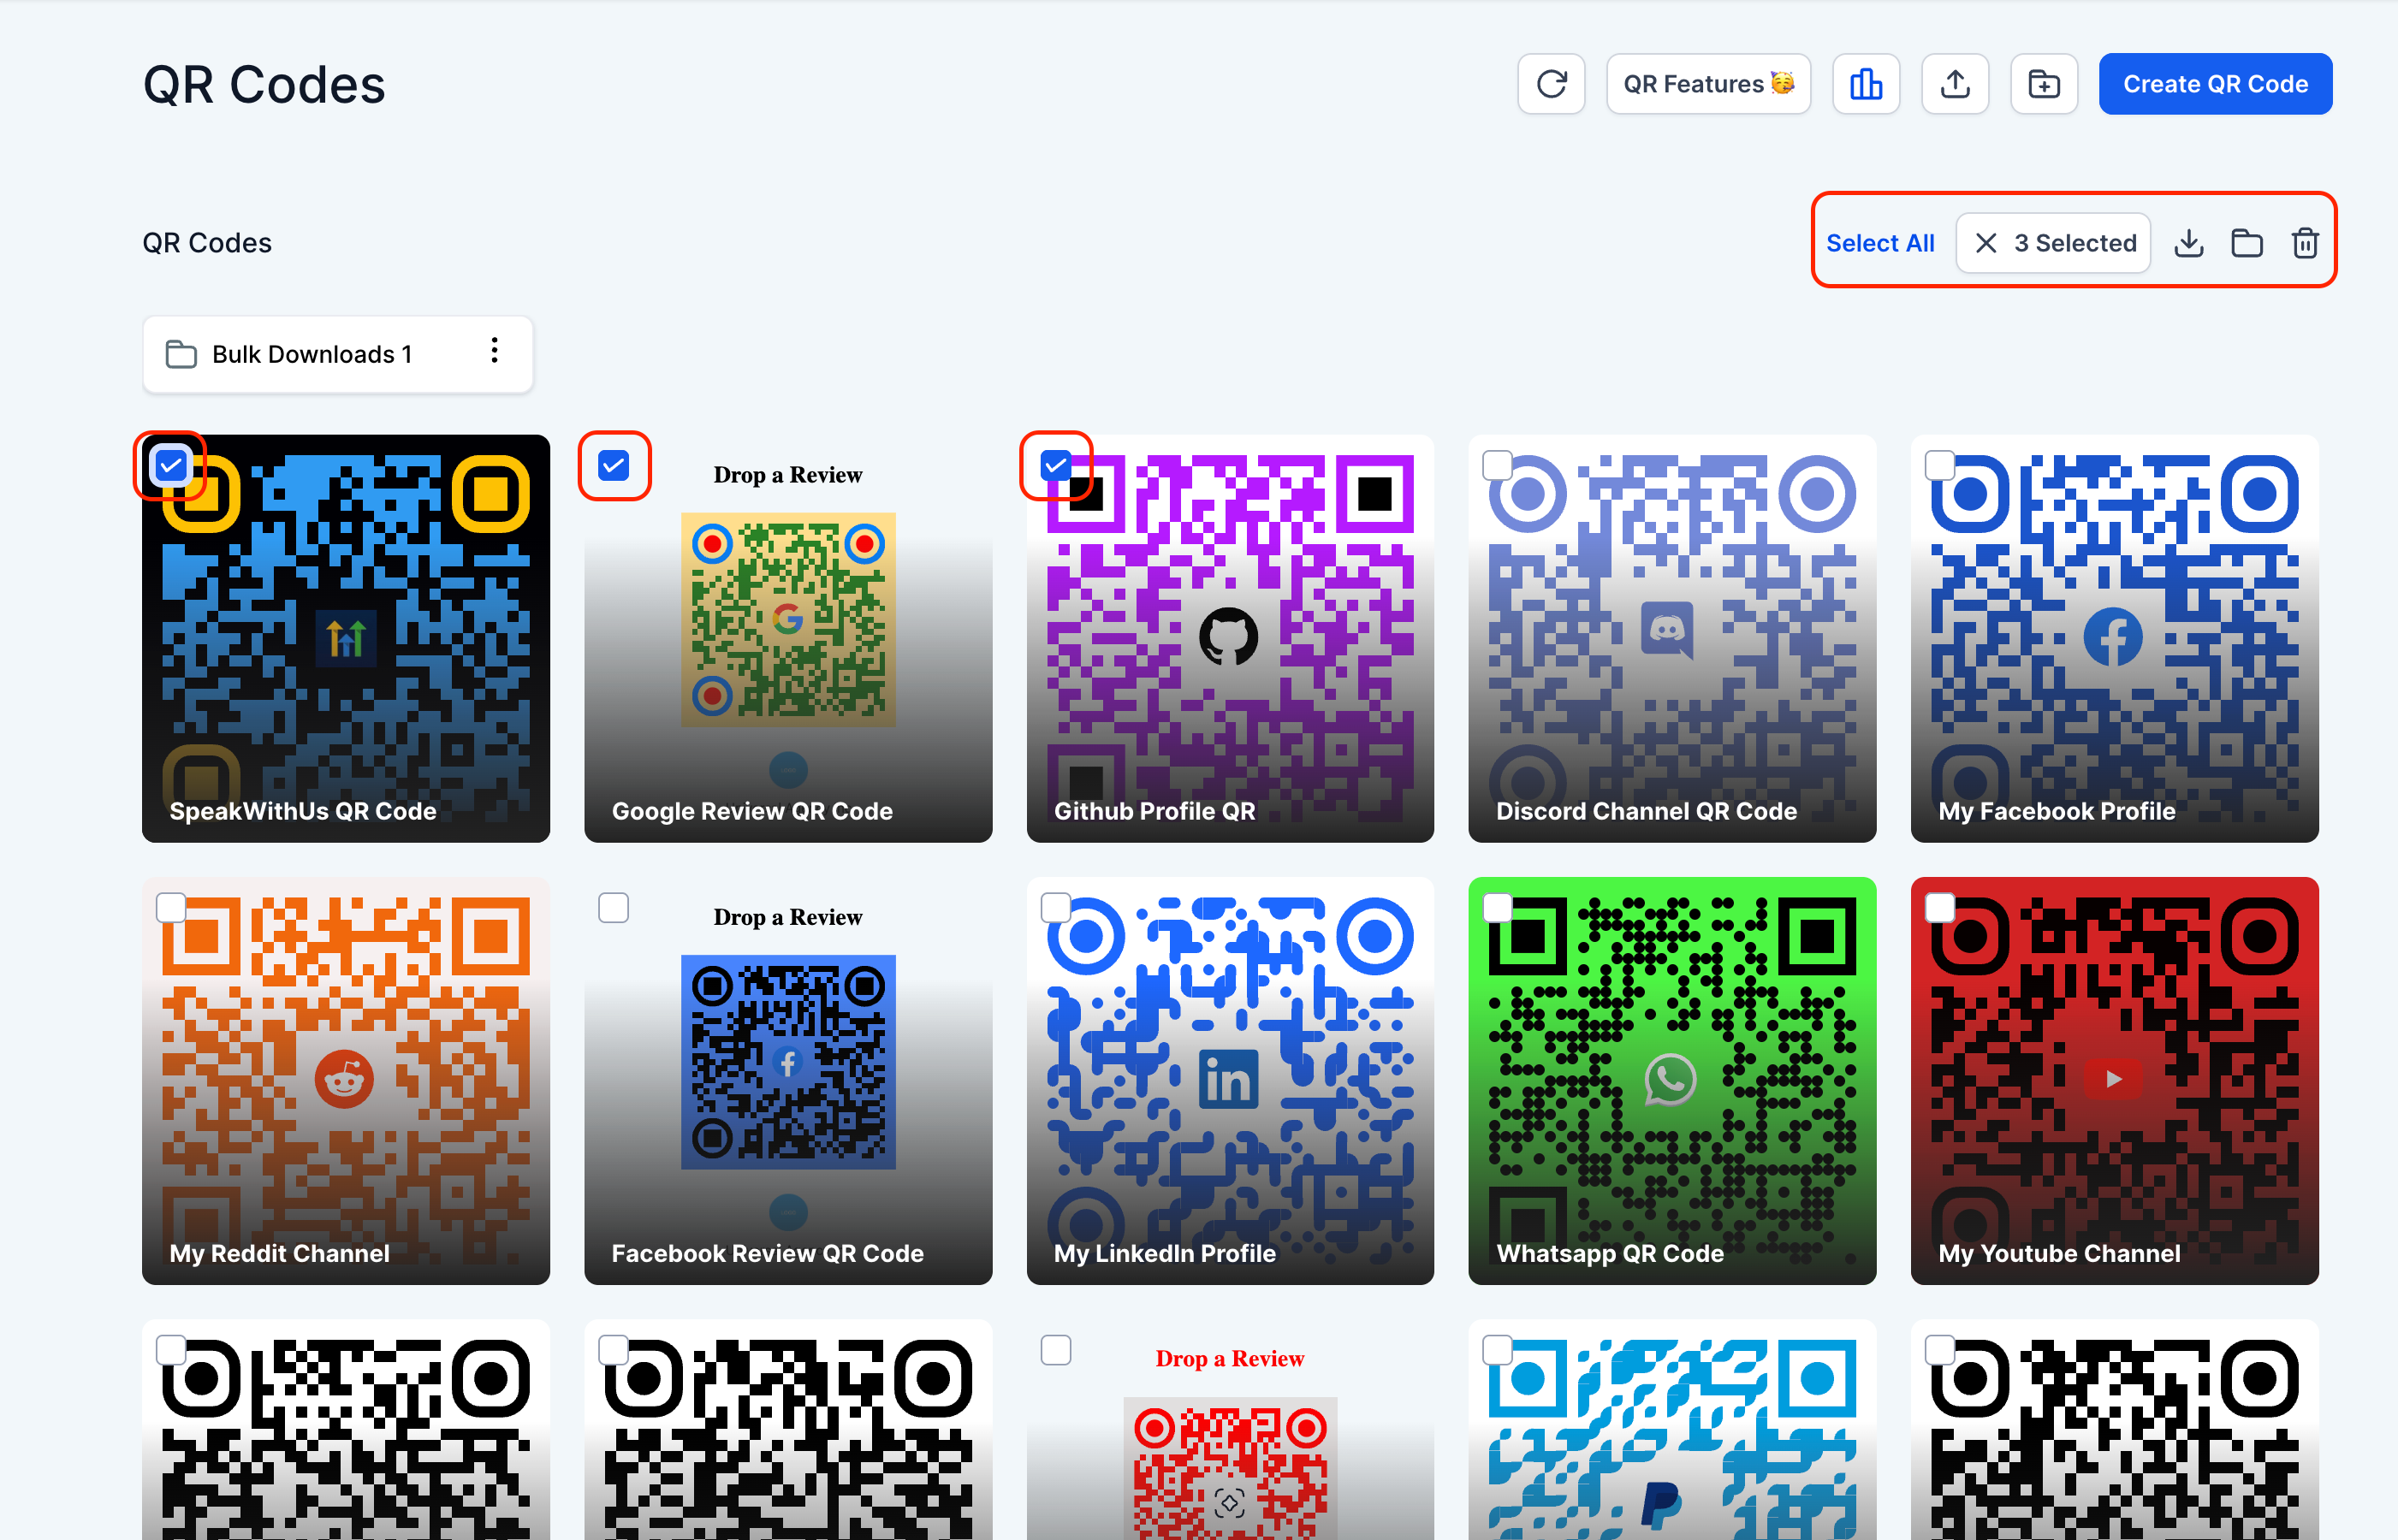Select the My Youtube Channel checkbox
This screenshot has width=2398, height=1540.
click(1940, 907)
